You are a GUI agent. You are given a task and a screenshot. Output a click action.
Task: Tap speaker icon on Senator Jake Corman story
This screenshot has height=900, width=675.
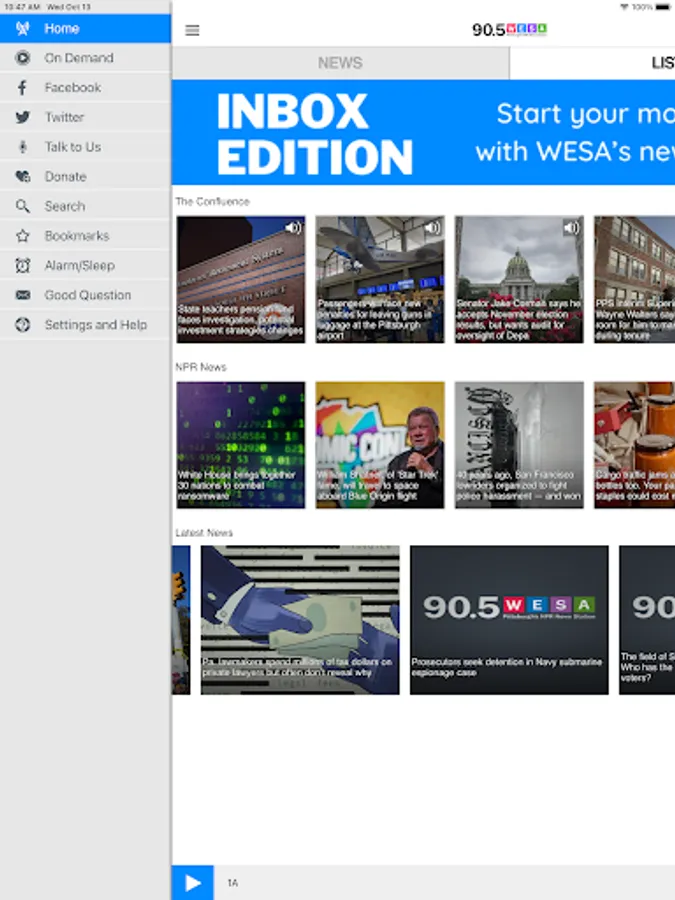pos(572,228)
